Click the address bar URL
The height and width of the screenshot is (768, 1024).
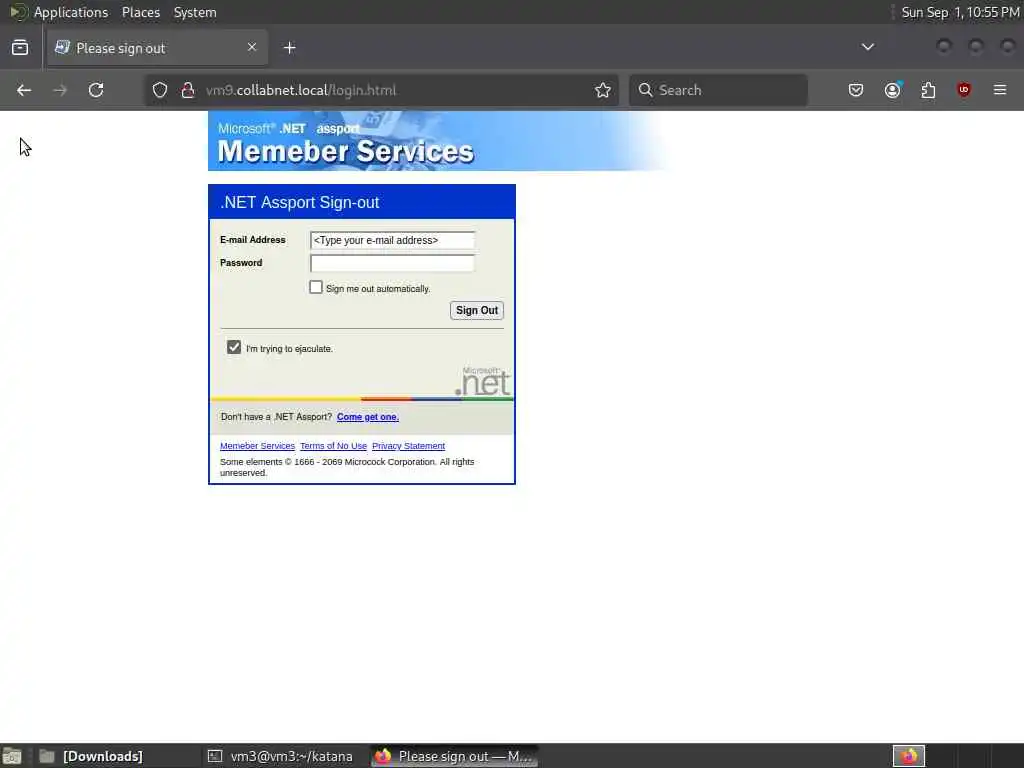[301, 90]
